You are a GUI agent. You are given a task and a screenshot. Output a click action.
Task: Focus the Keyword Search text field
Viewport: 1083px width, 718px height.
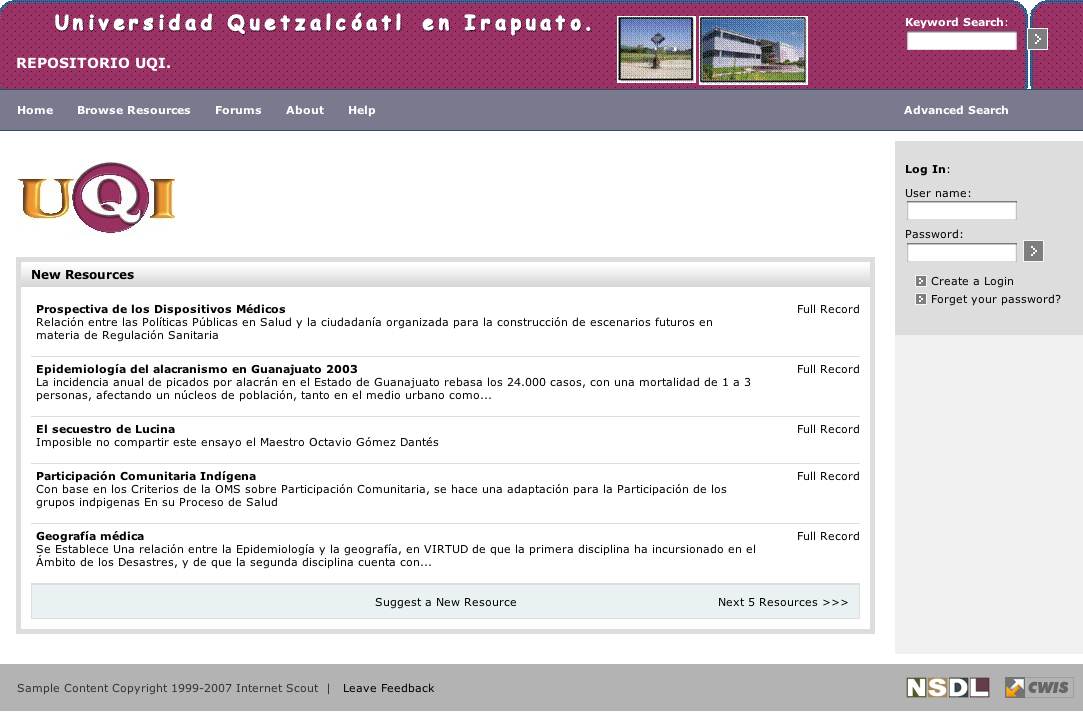pyautogui.click(x=961, y=41)
